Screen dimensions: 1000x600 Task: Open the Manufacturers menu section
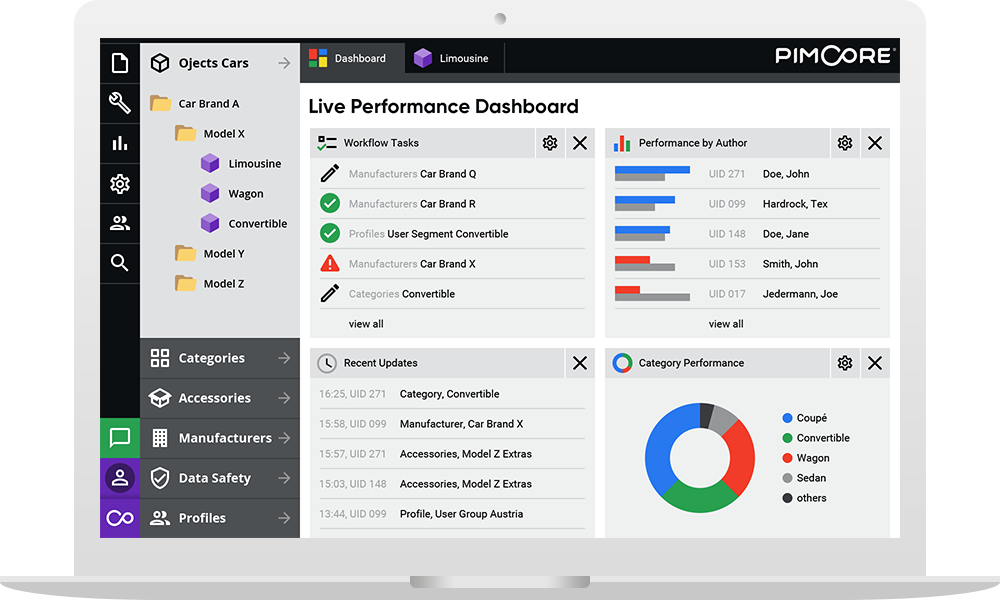[220, 438]
